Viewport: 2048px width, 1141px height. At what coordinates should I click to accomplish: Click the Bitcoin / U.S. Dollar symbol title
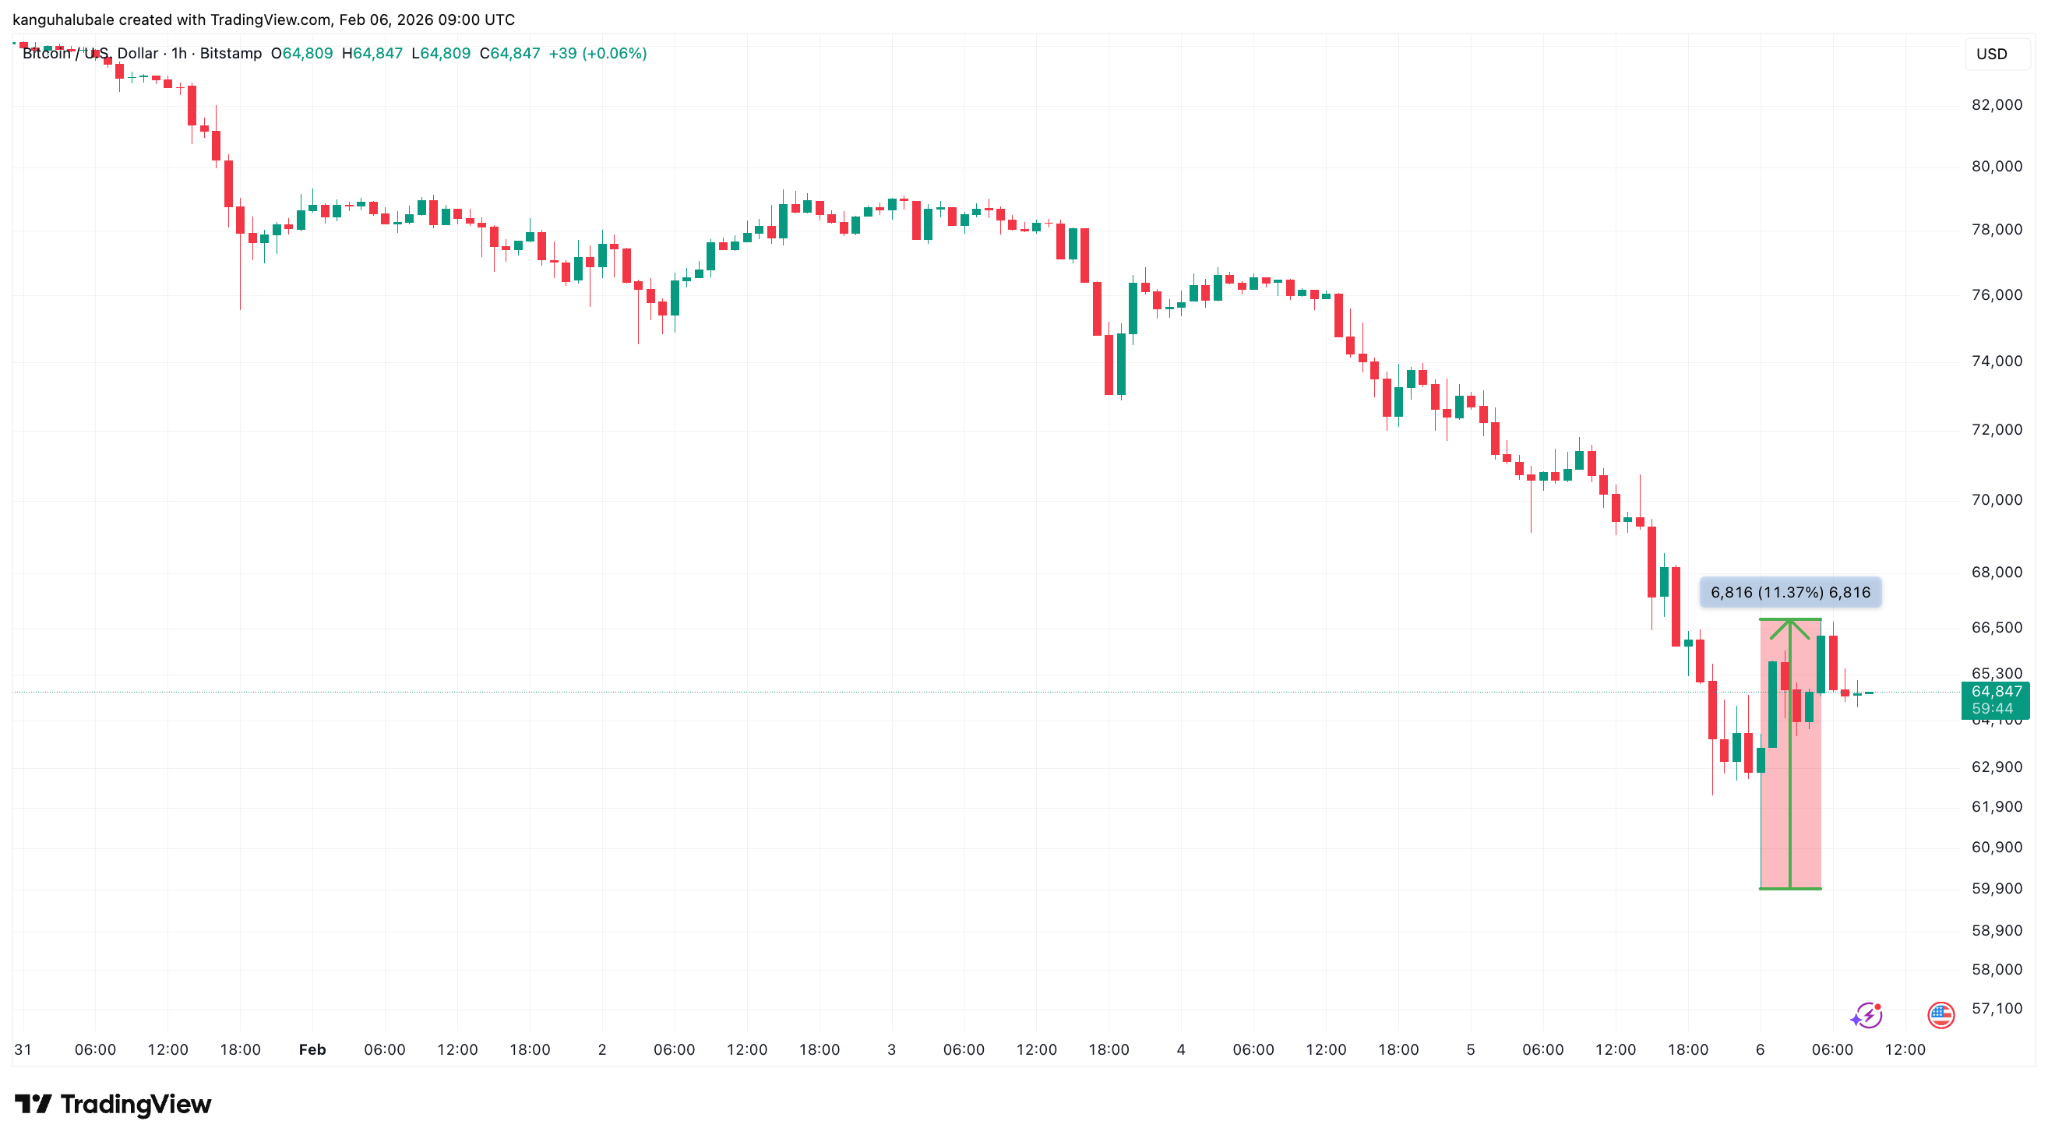pos(90,53)
